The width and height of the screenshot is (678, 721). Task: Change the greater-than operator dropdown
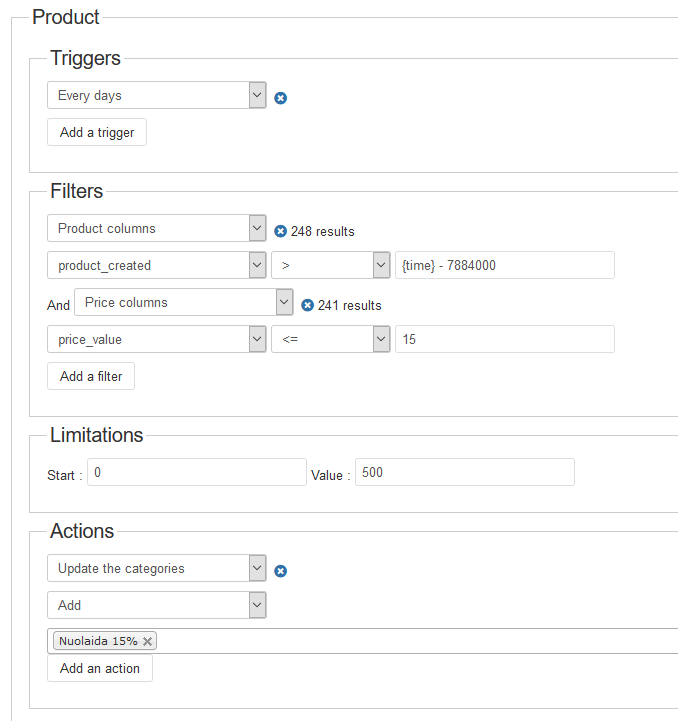[x=331, y=265]
